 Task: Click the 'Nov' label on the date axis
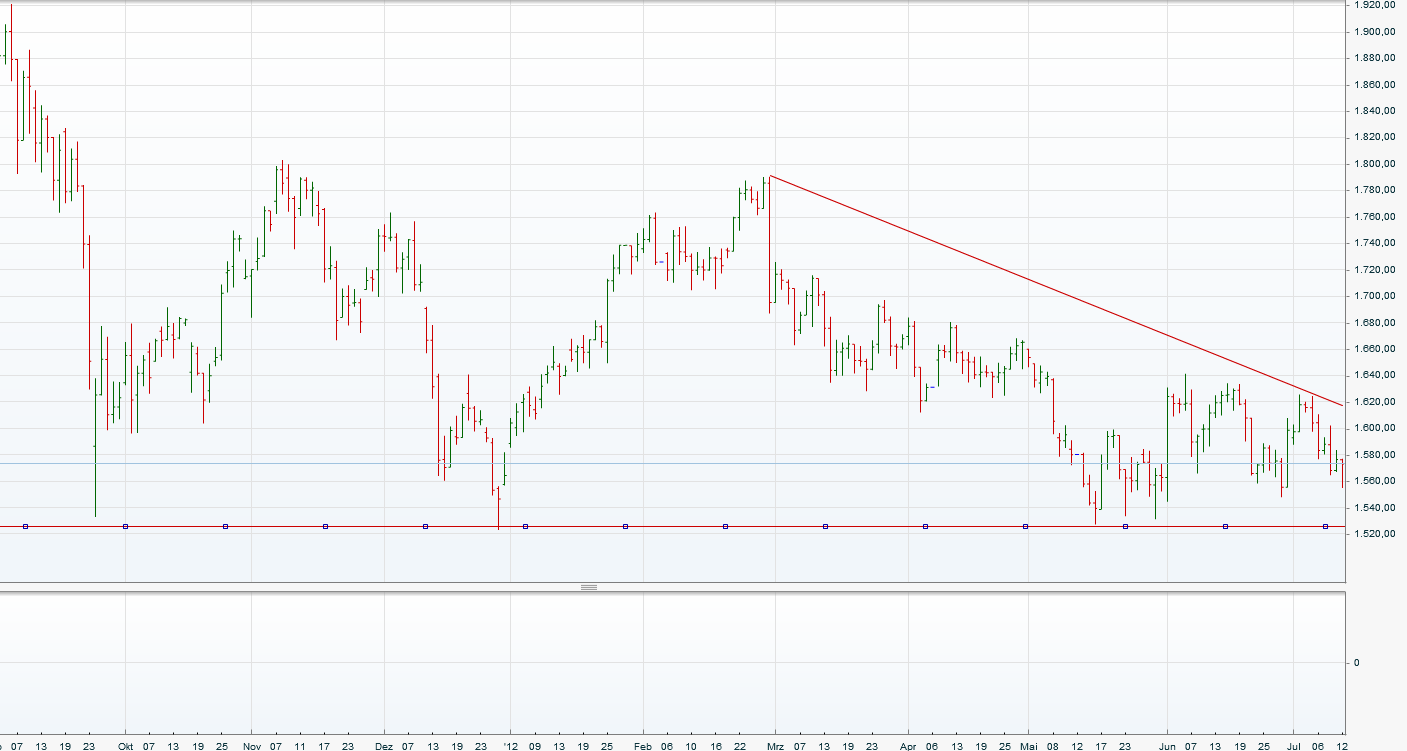point(251,746)
